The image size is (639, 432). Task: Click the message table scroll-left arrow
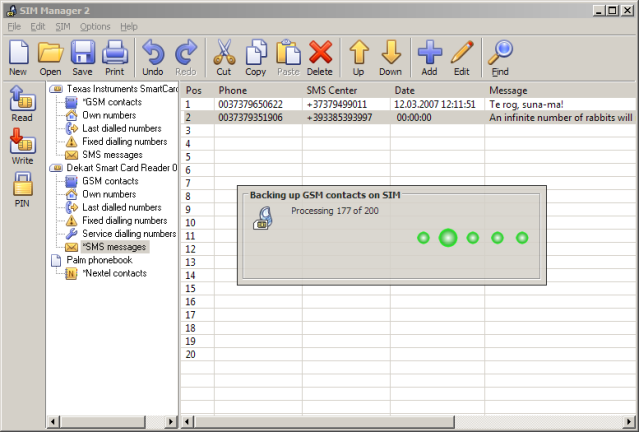coord(187,421)
